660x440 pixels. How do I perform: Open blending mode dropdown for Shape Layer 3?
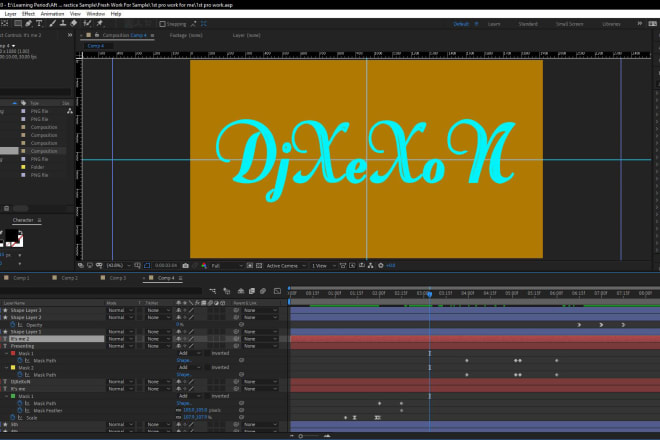(x=120, y=310)
